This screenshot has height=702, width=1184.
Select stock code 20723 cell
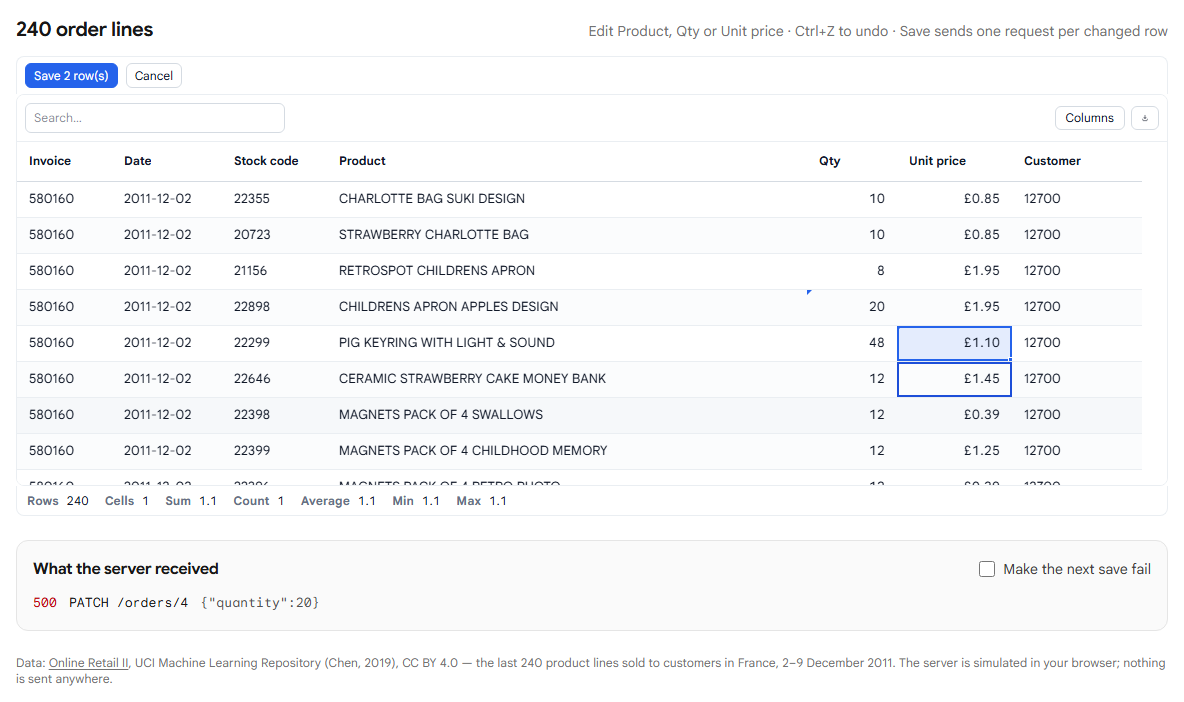275,235
